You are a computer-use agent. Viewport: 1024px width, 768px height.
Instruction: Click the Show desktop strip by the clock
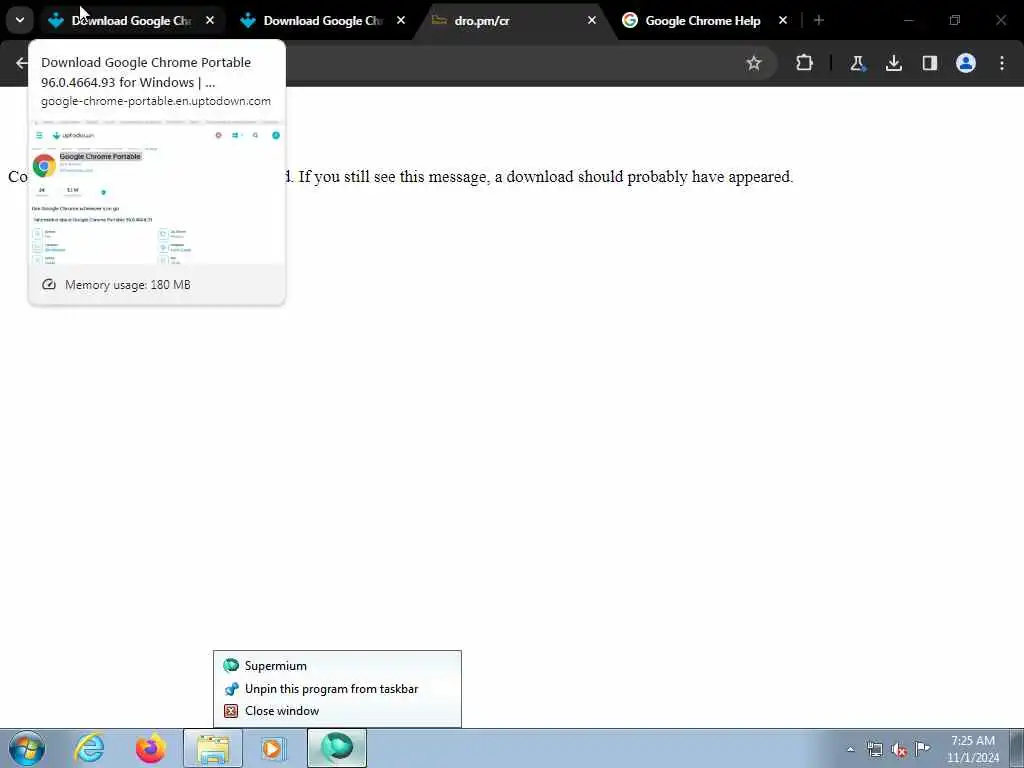(1016, 748)
